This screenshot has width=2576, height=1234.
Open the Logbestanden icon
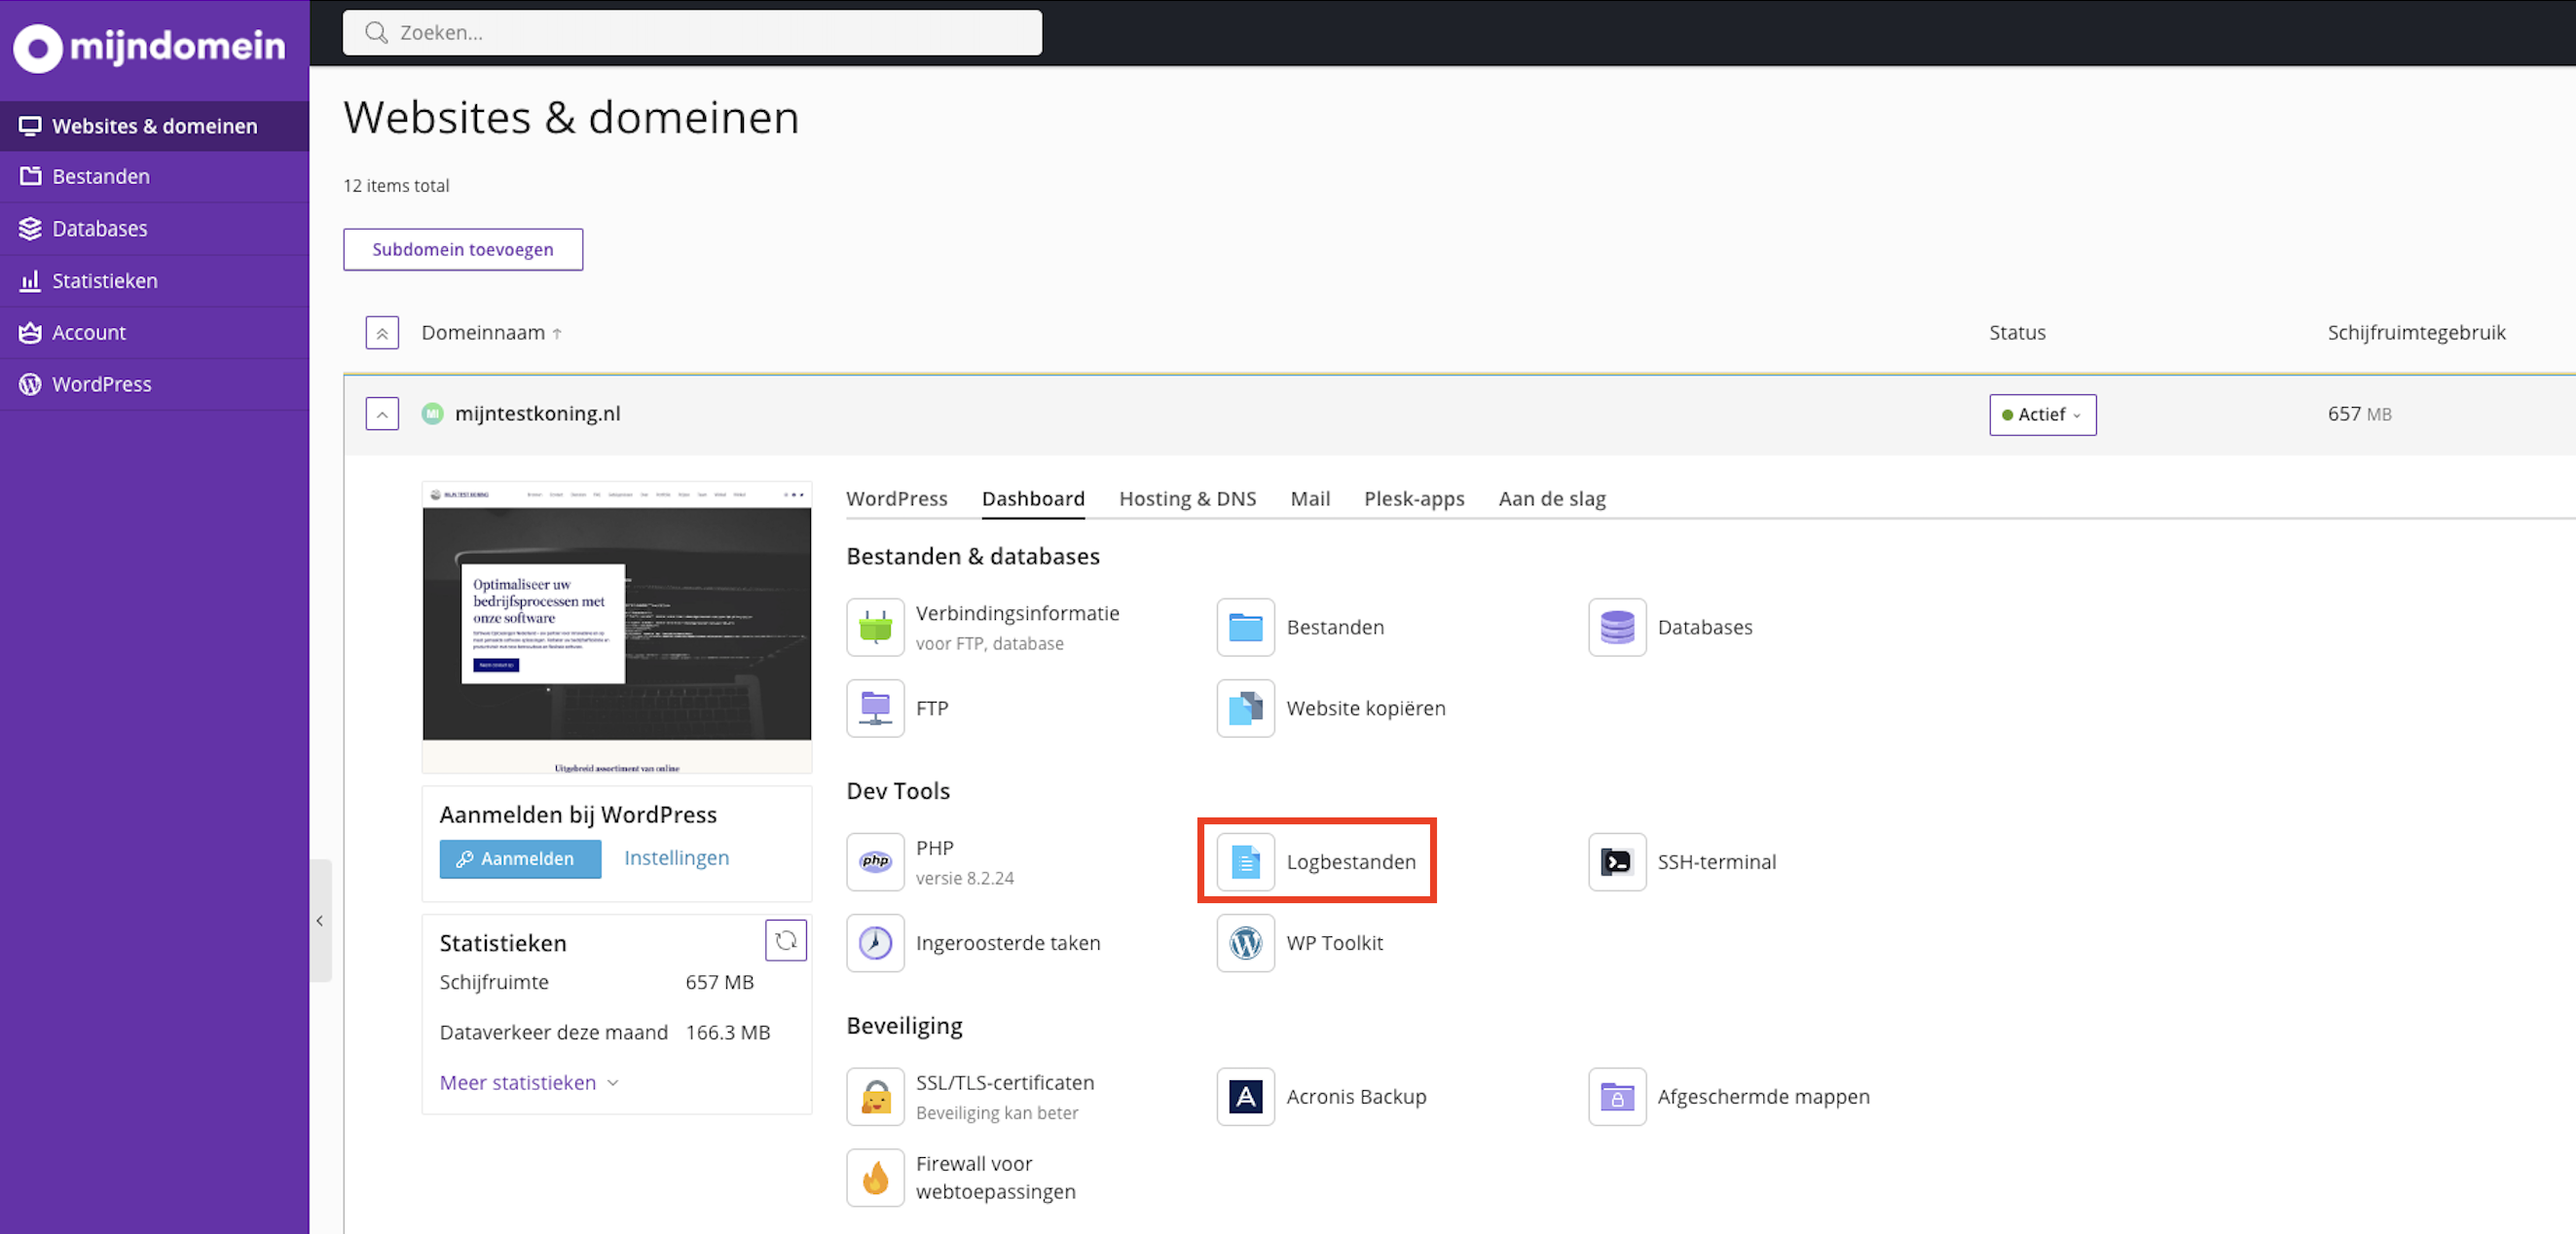pos(1245,861)
